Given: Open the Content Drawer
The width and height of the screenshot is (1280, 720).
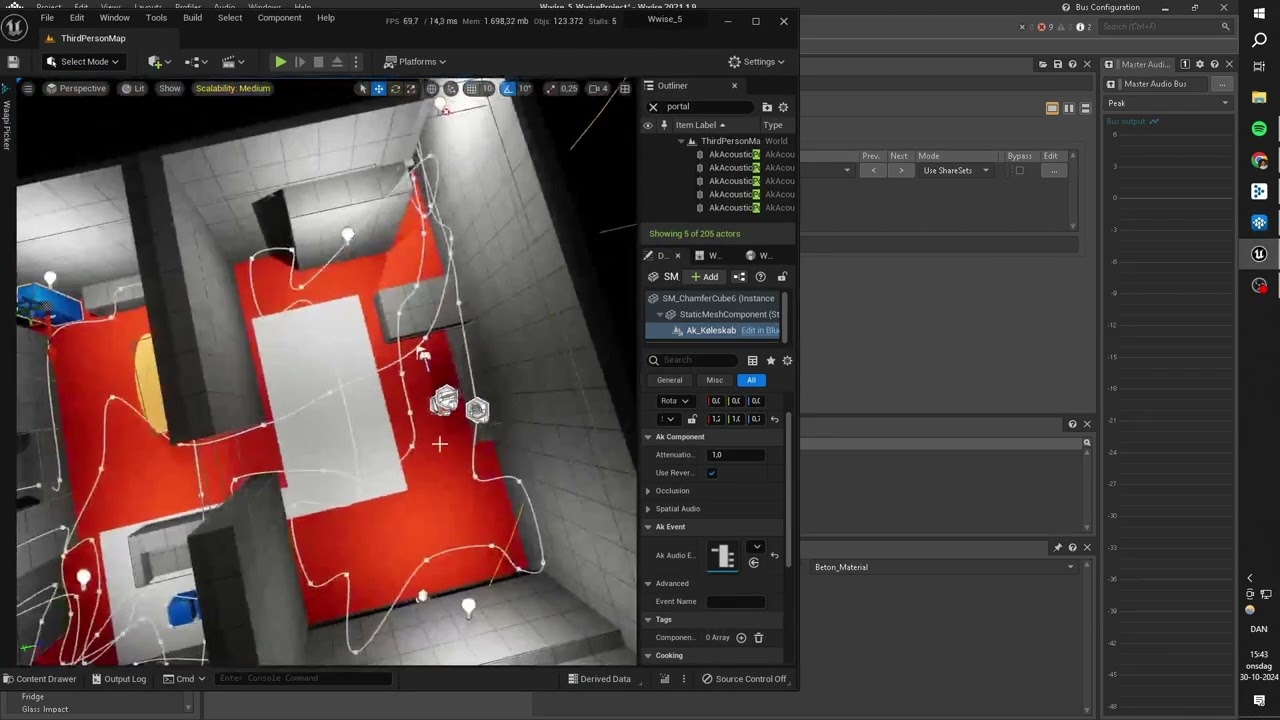Looking at the screenshot, I should point(40,679).
